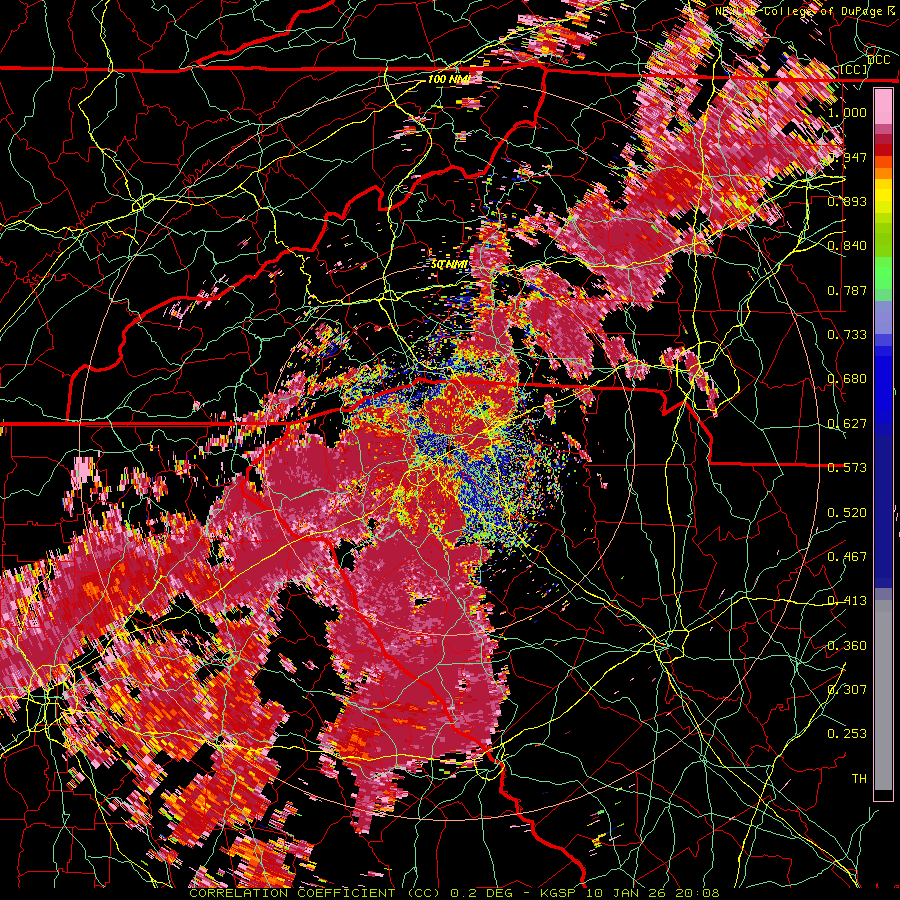Screen dimensions: 900x900
Task: Click the 0.413 legend value
Action: coord(847,600)
